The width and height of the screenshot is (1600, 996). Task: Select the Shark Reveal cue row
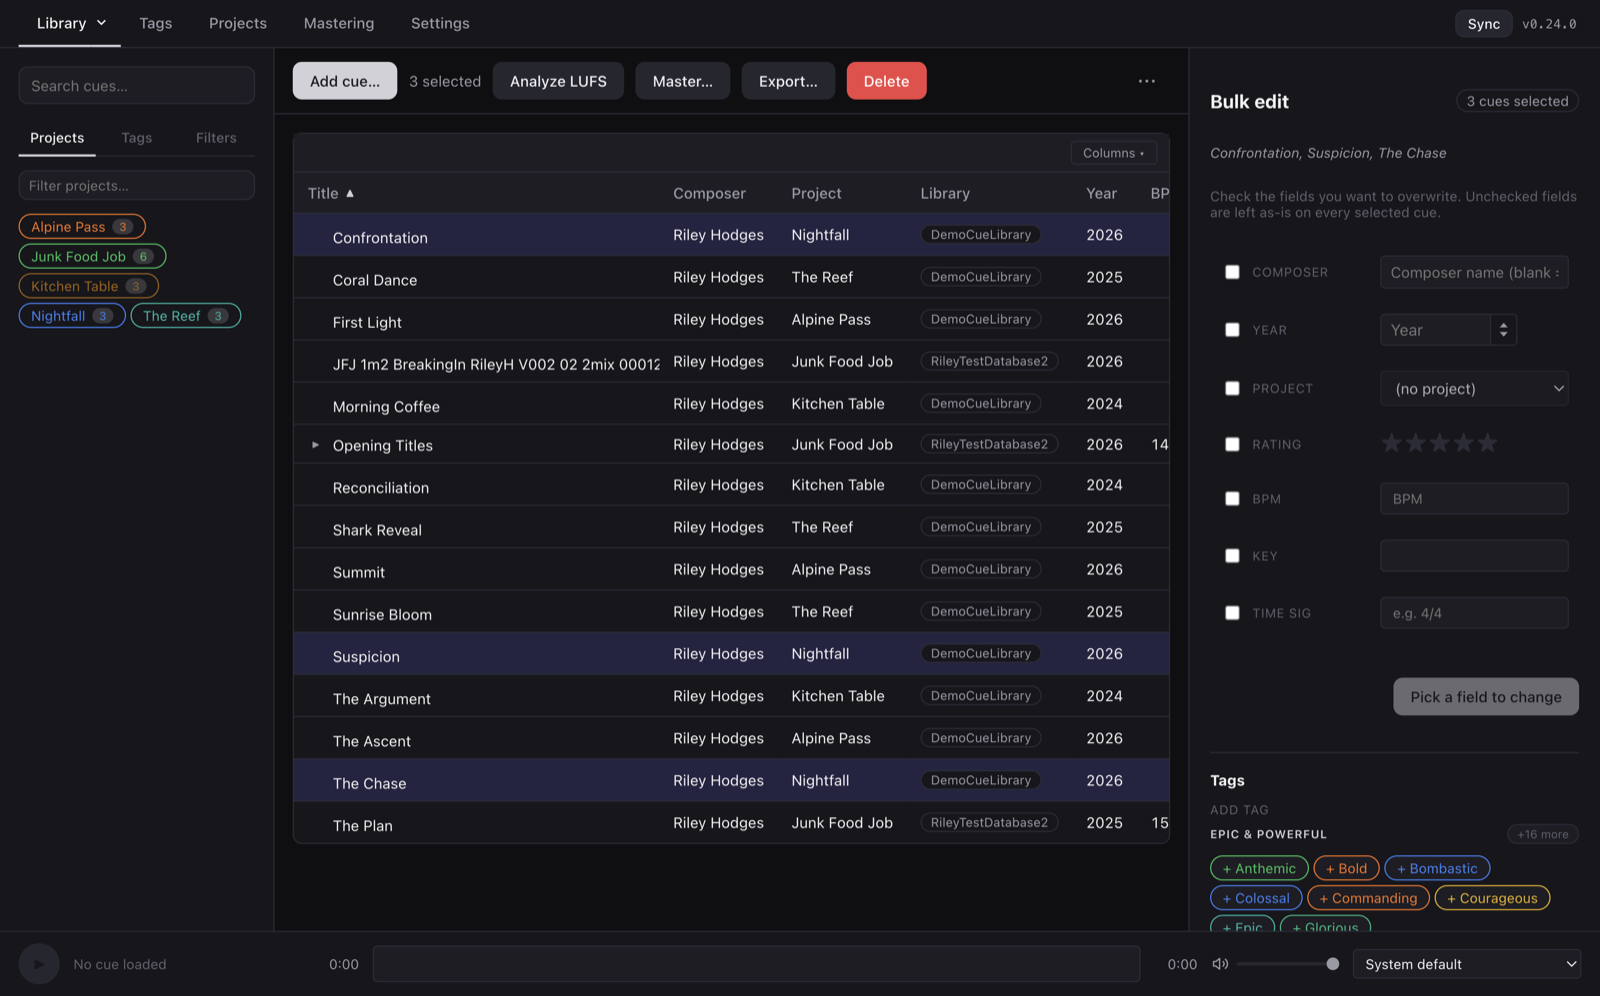pyautogui.click(x=731, y=527)
